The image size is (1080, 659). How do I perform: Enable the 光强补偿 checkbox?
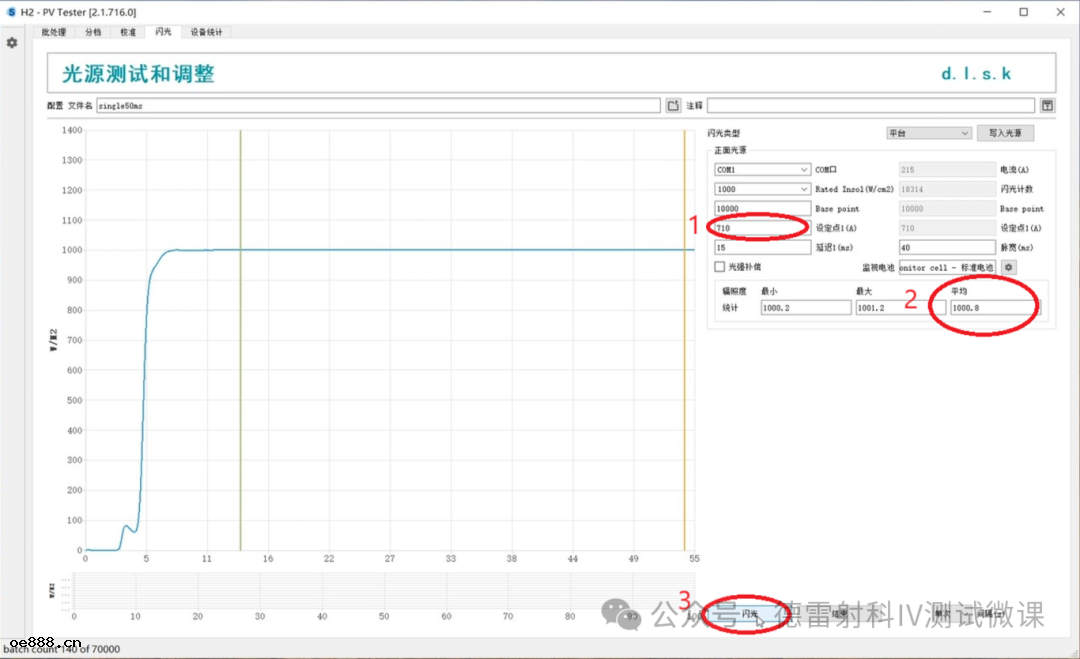point(719,267)
